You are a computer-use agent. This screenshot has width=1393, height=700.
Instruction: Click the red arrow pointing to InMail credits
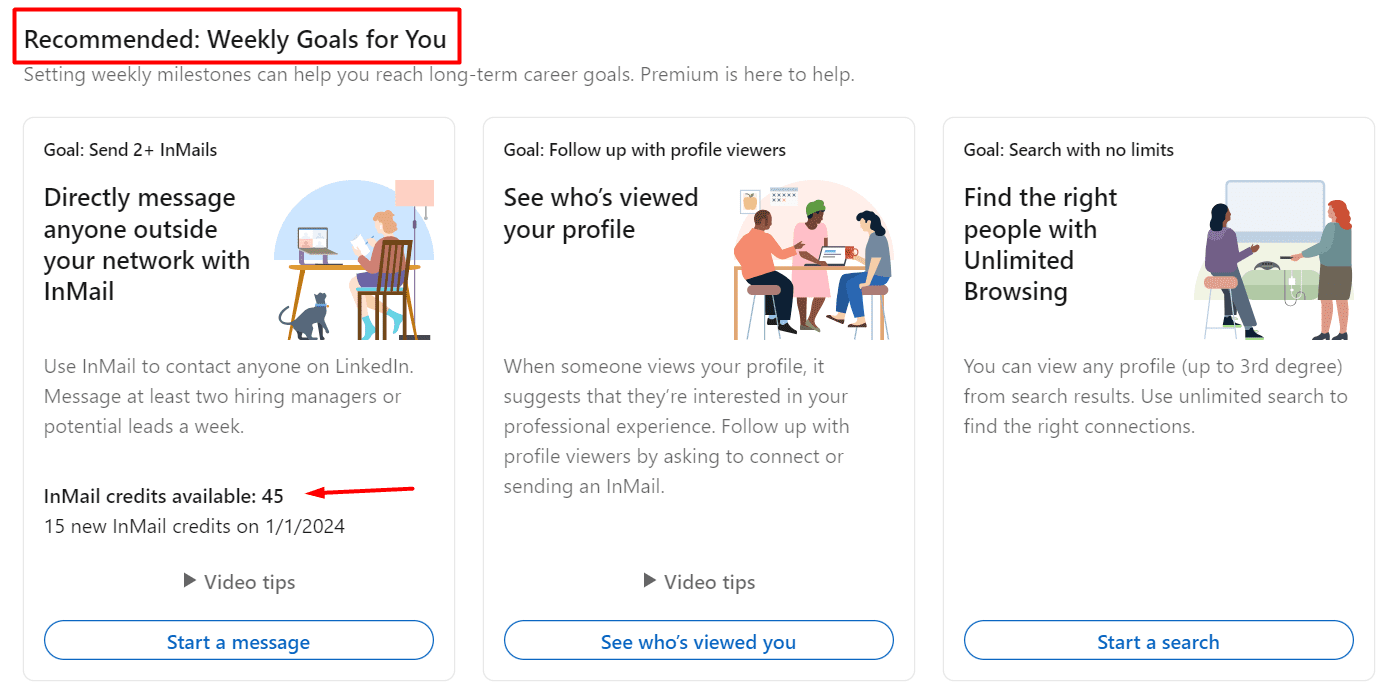point(361,491)
